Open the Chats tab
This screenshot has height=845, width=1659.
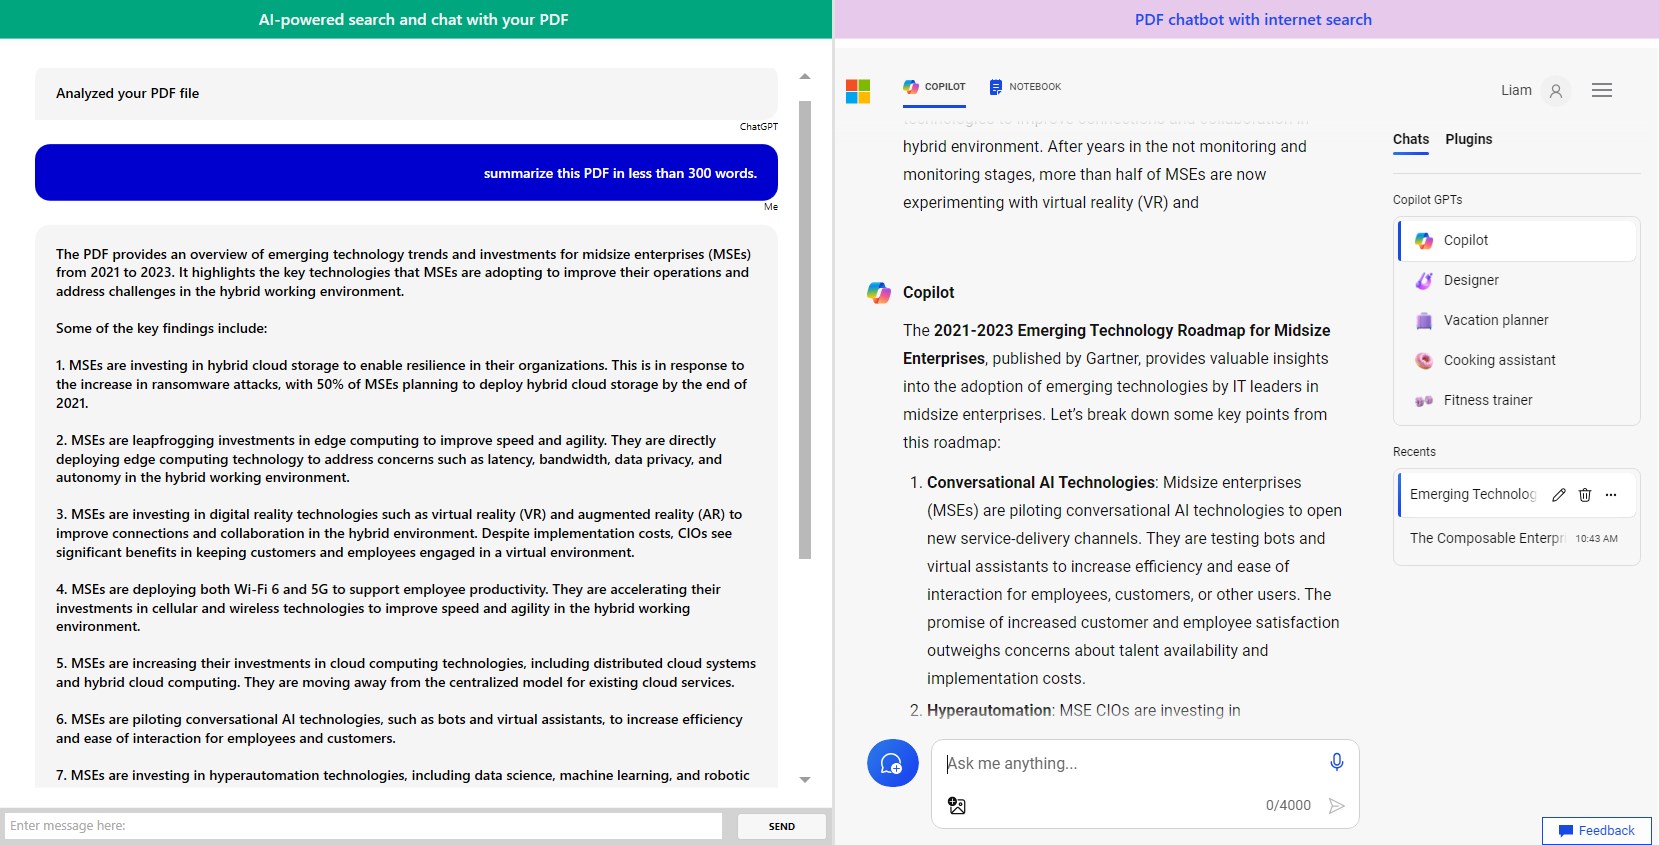1411,139
